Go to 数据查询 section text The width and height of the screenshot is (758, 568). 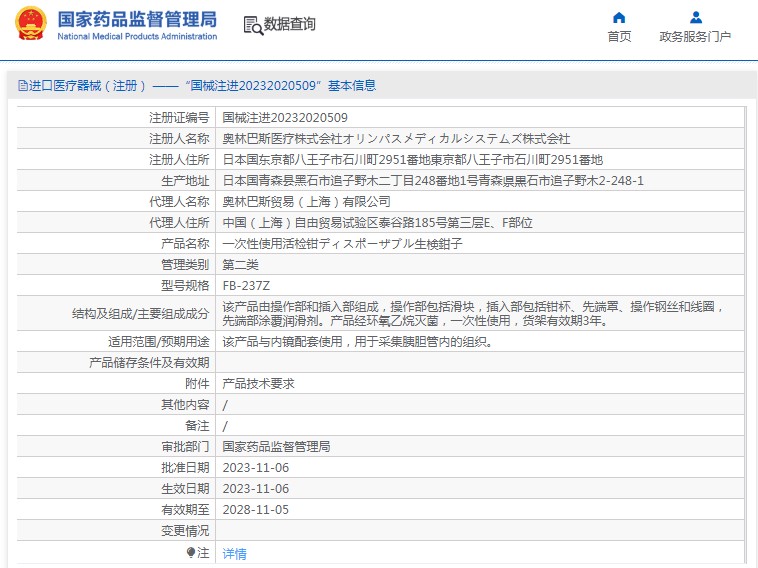pyautogui.click(x=290, y=25)
